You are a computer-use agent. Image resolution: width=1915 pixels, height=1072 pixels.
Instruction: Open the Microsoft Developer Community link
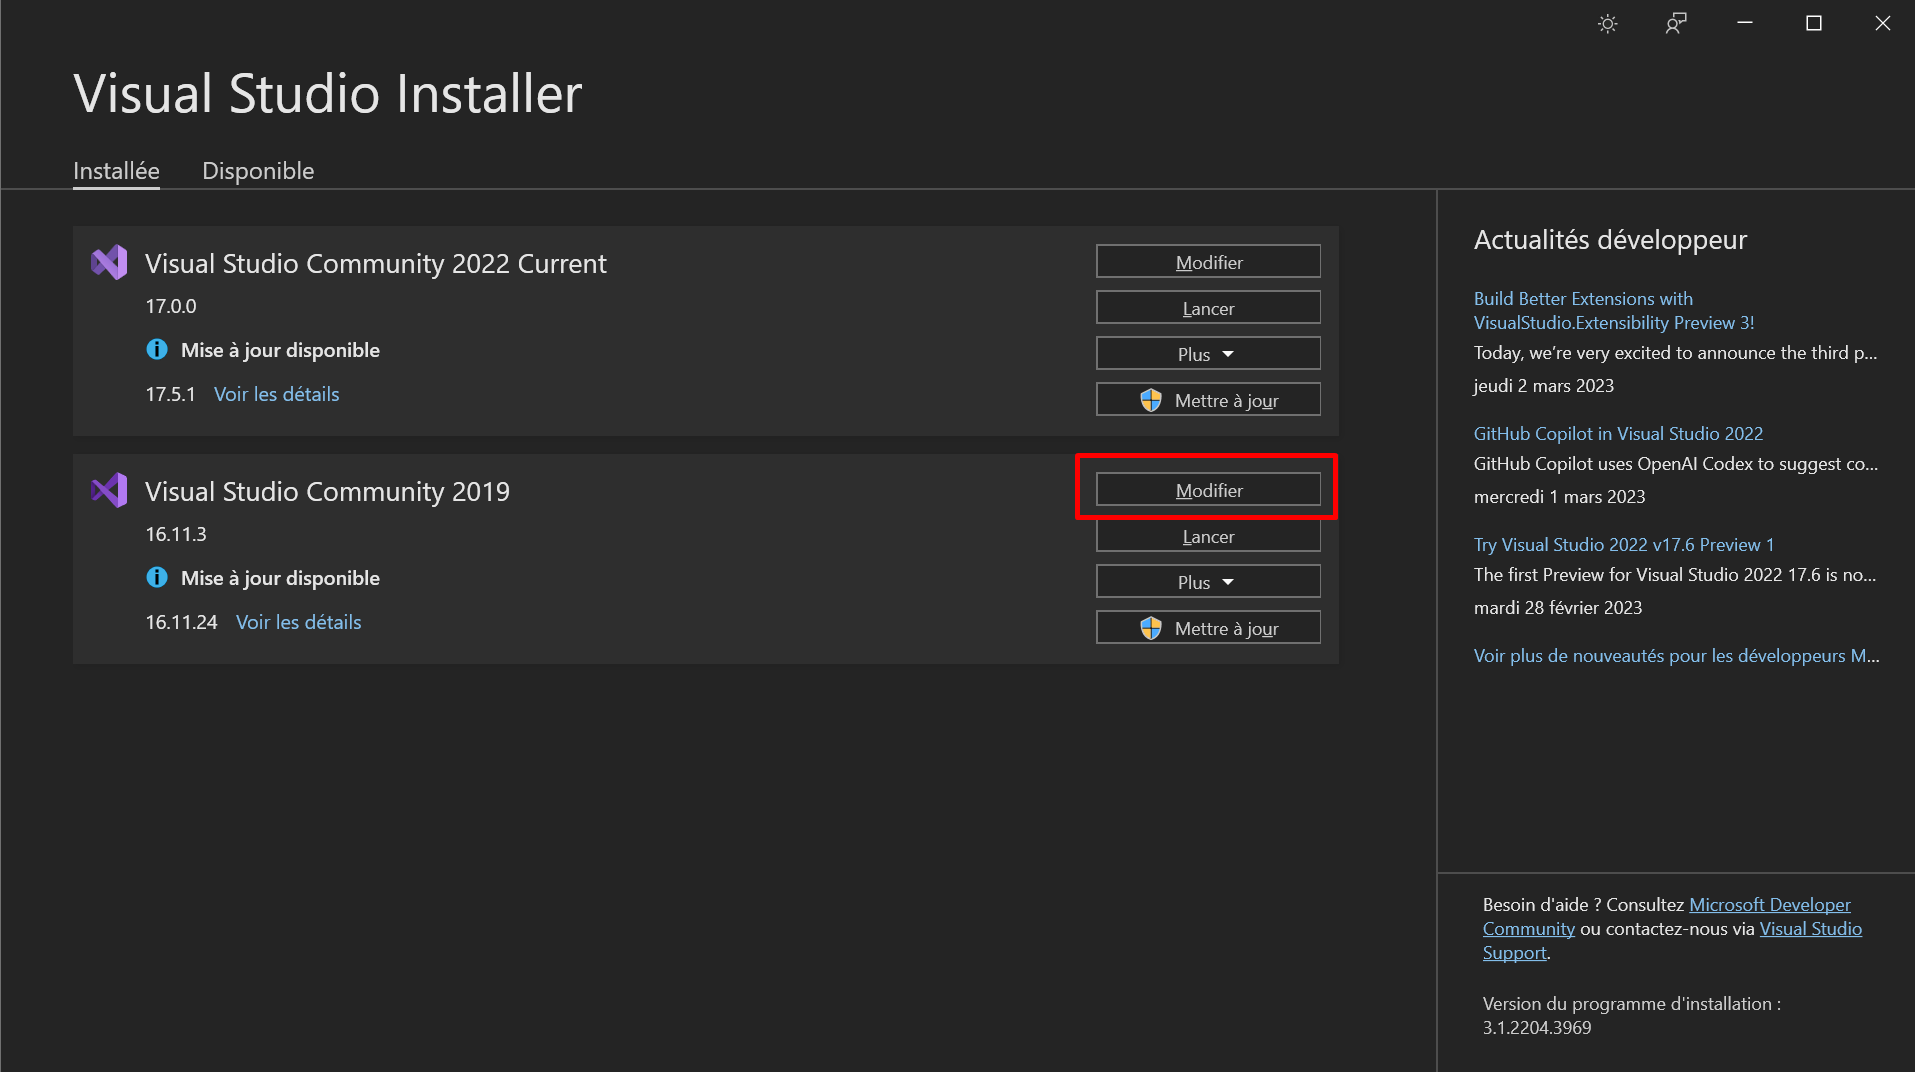click(x=1769, y=905)
